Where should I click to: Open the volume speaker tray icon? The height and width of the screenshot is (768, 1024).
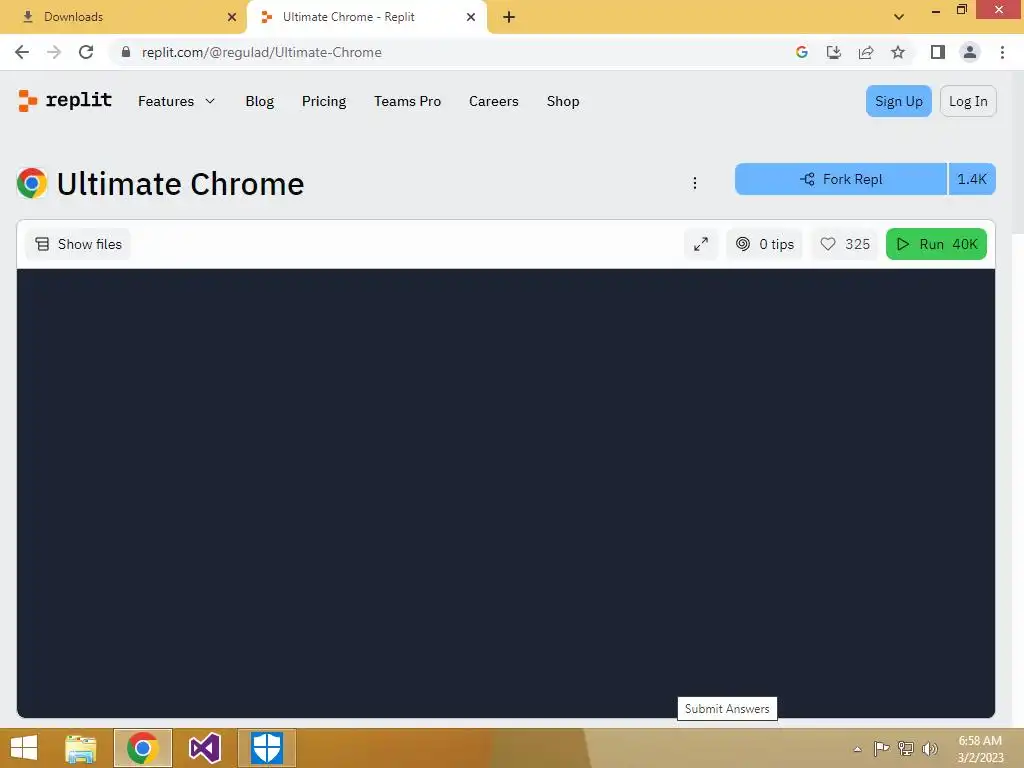(x=929, y=748)
